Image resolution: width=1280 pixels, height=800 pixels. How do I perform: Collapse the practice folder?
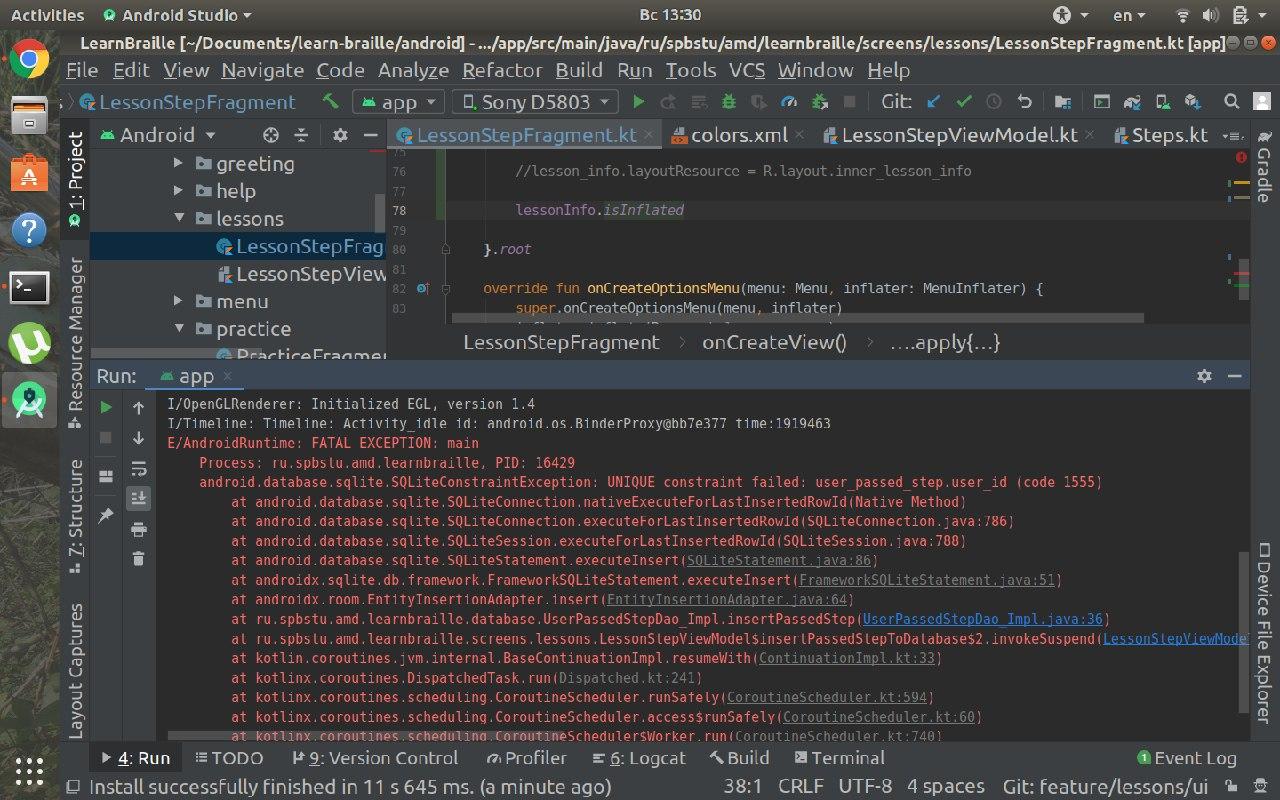click(178, 329)
